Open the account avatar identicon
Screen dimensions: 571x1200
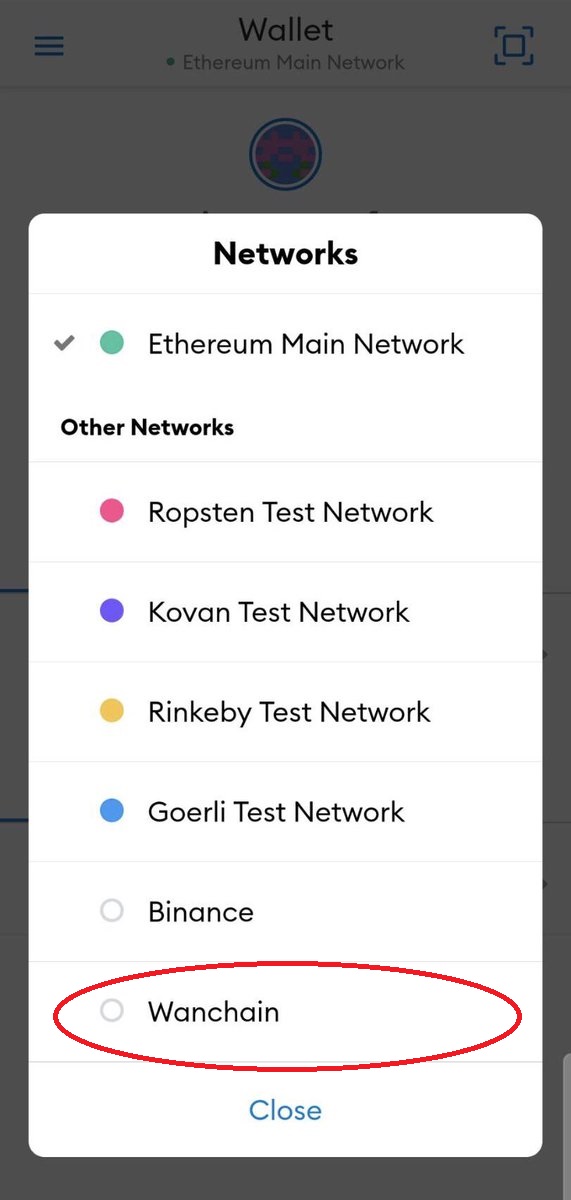point(285,155)
